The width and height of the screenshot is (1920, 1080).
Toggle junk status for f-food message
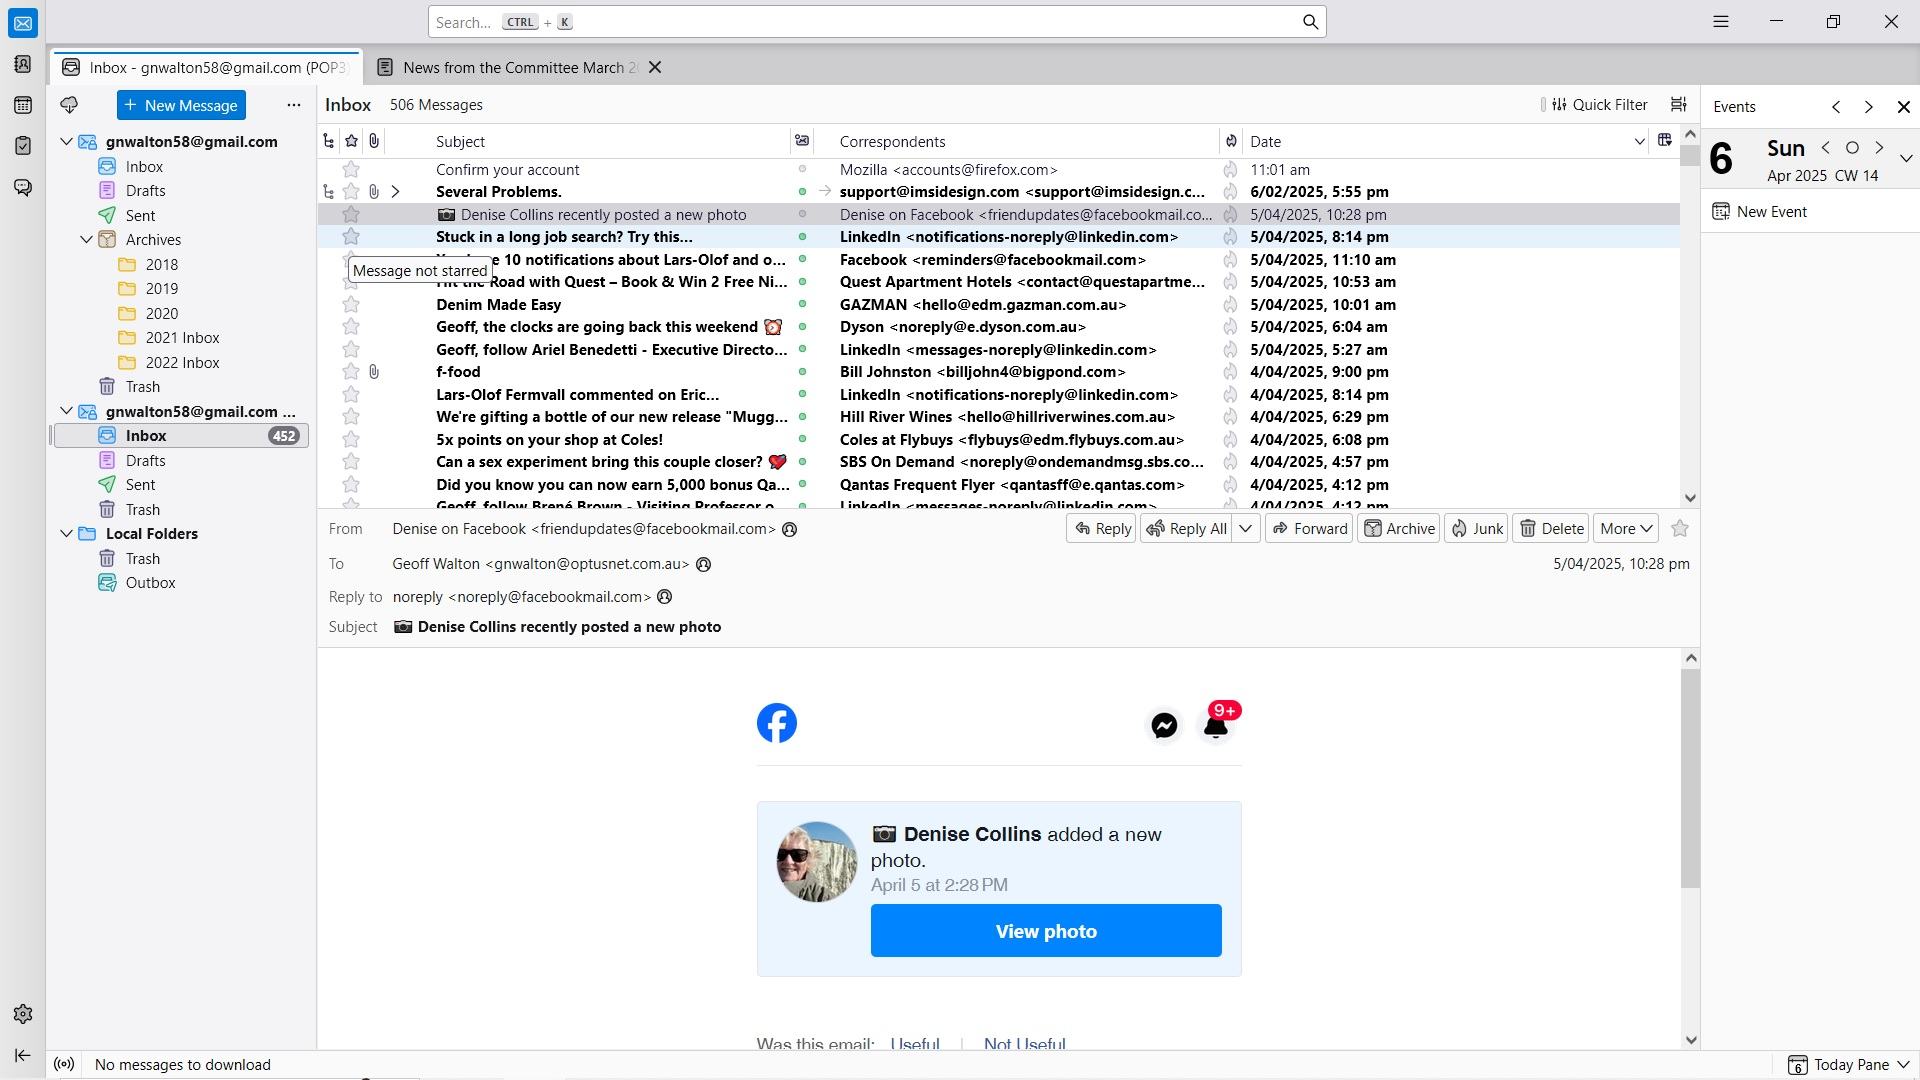(x=1230, y=372)
